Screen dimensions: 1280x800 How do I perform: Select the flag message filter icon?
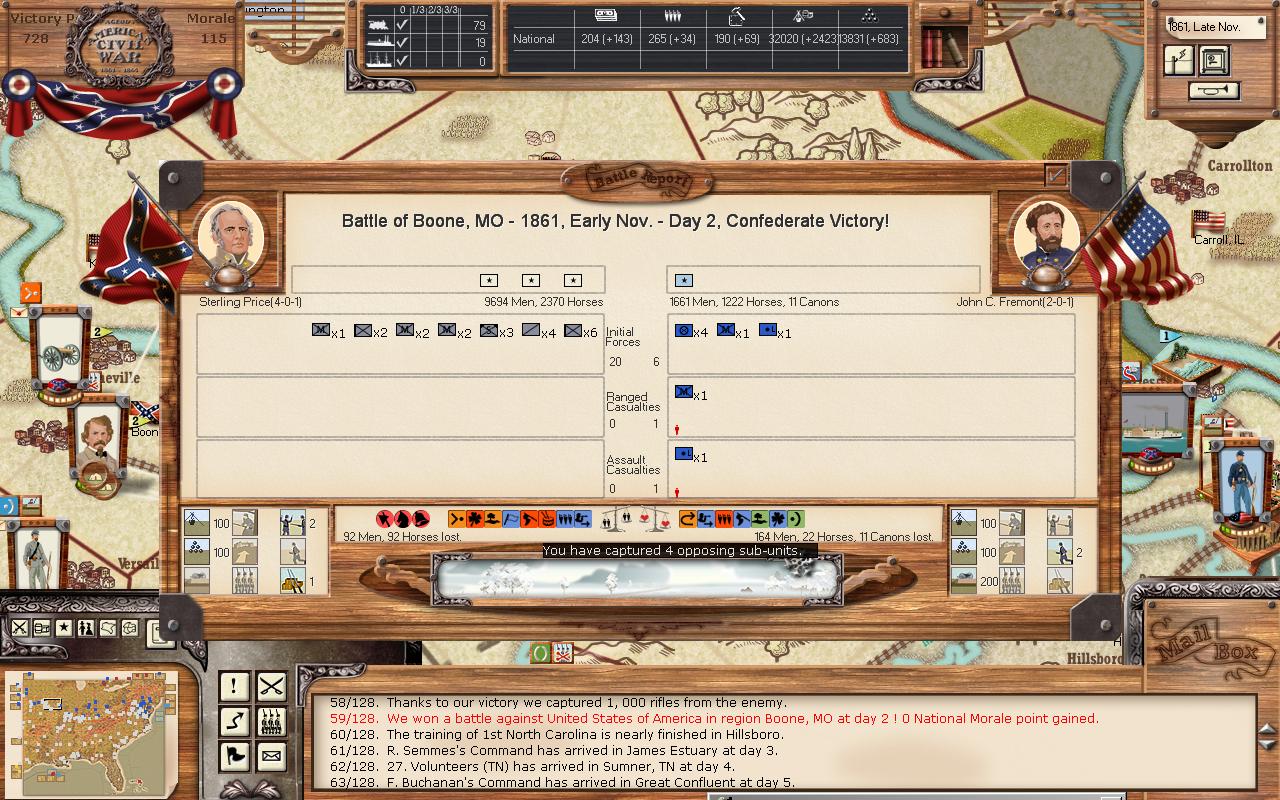[x=234, y=756]
